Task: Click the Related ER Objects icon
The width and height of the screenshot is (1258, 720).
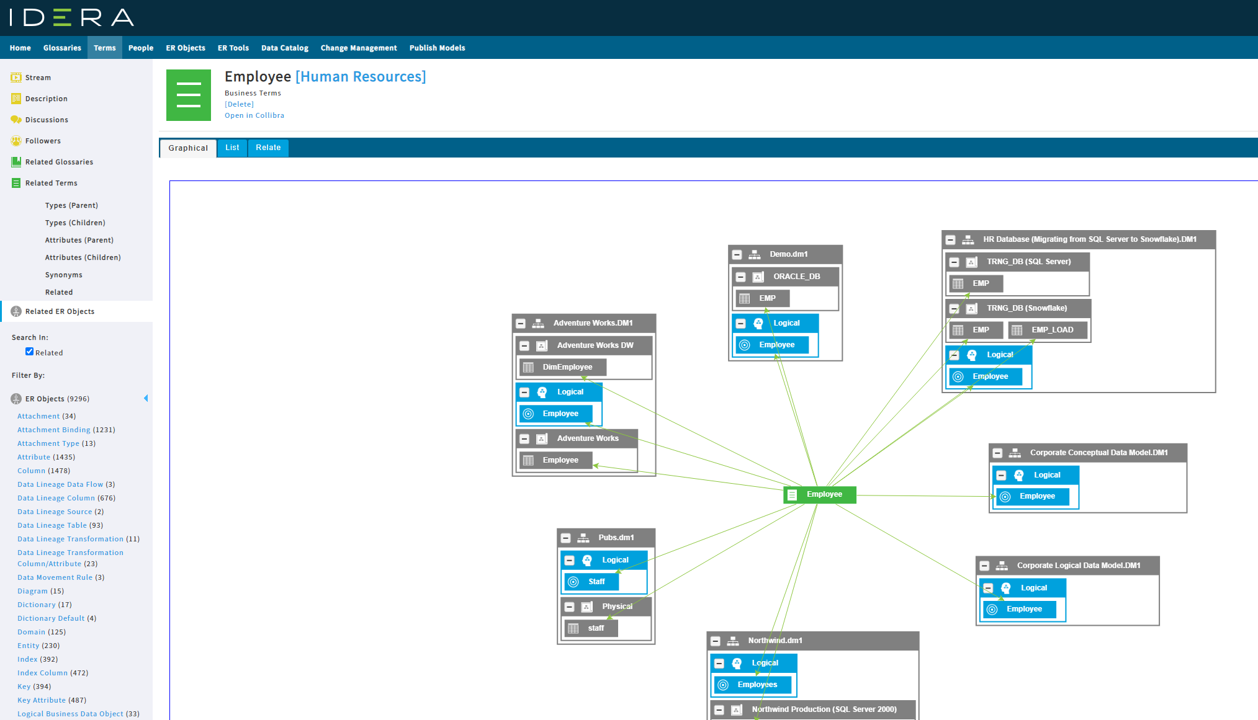Action: (16, 311)
